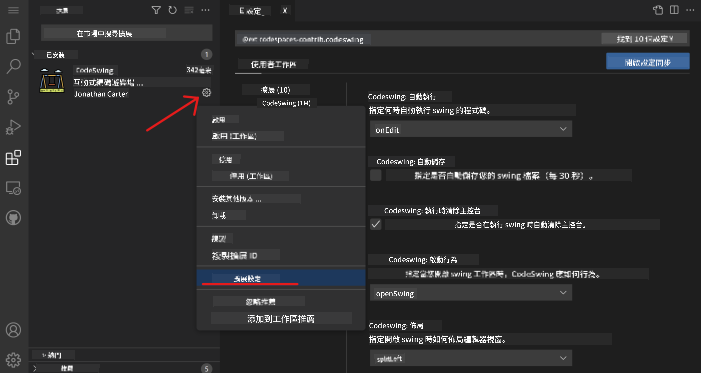Viewport: 701px width, 373px height.
Task: Open the onEdit auto run dropdown
Action: [471, 129]
